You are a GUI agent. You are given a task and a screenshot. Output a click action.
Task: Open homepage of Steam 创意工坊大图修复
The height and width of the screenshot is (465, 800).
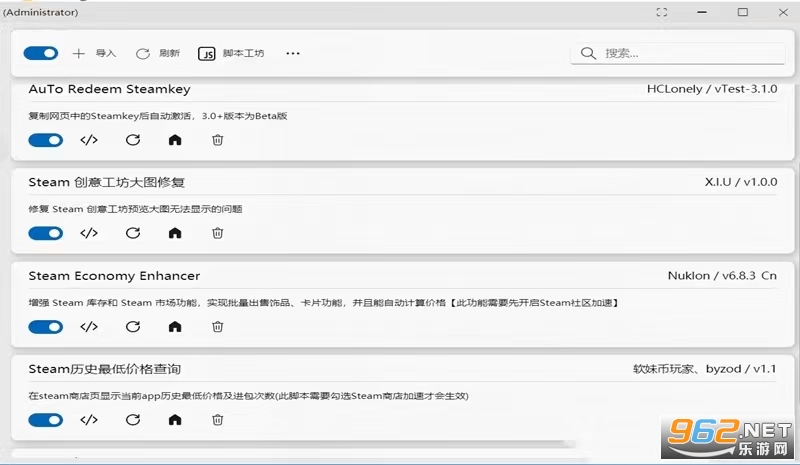coord(175,233)
